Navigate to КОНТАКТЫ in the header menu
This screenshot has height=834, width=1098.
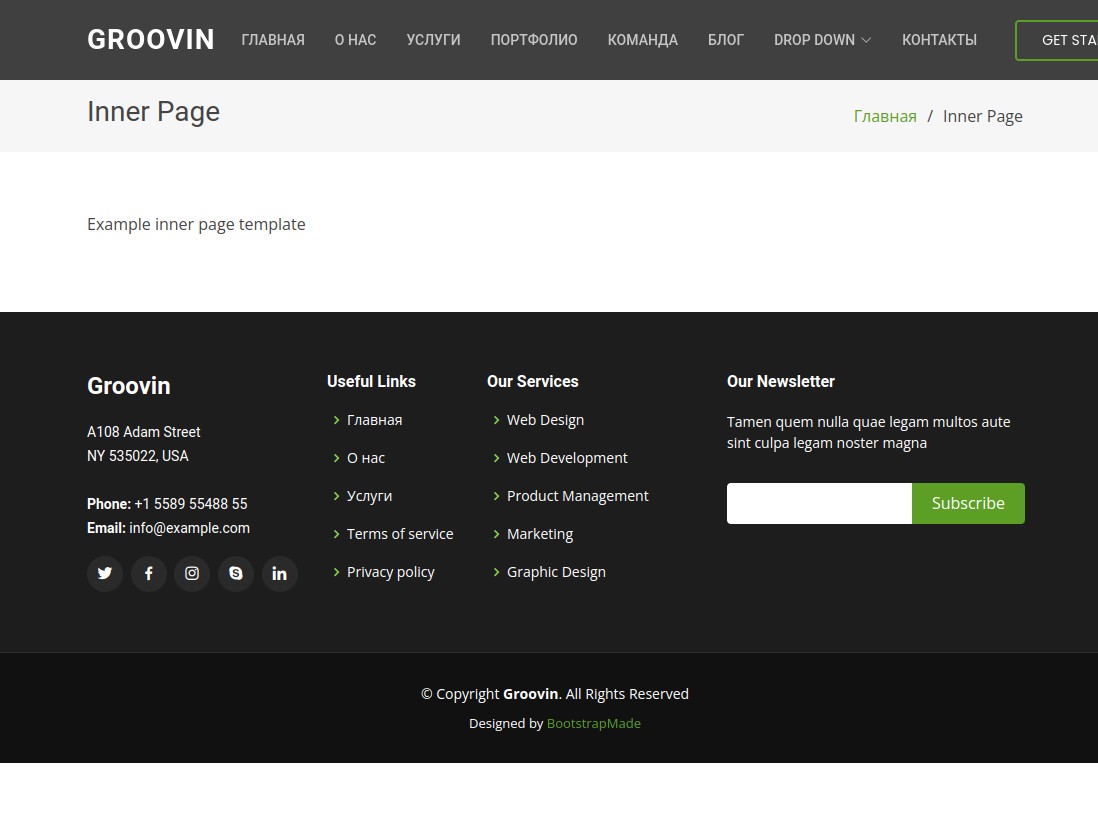click(x=939, y=40)
